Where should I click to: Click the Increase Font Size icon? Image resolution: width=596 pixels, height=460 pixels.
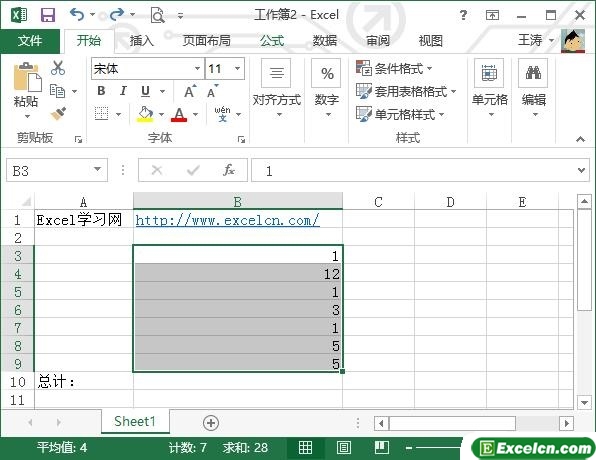[x=190, y=91]
